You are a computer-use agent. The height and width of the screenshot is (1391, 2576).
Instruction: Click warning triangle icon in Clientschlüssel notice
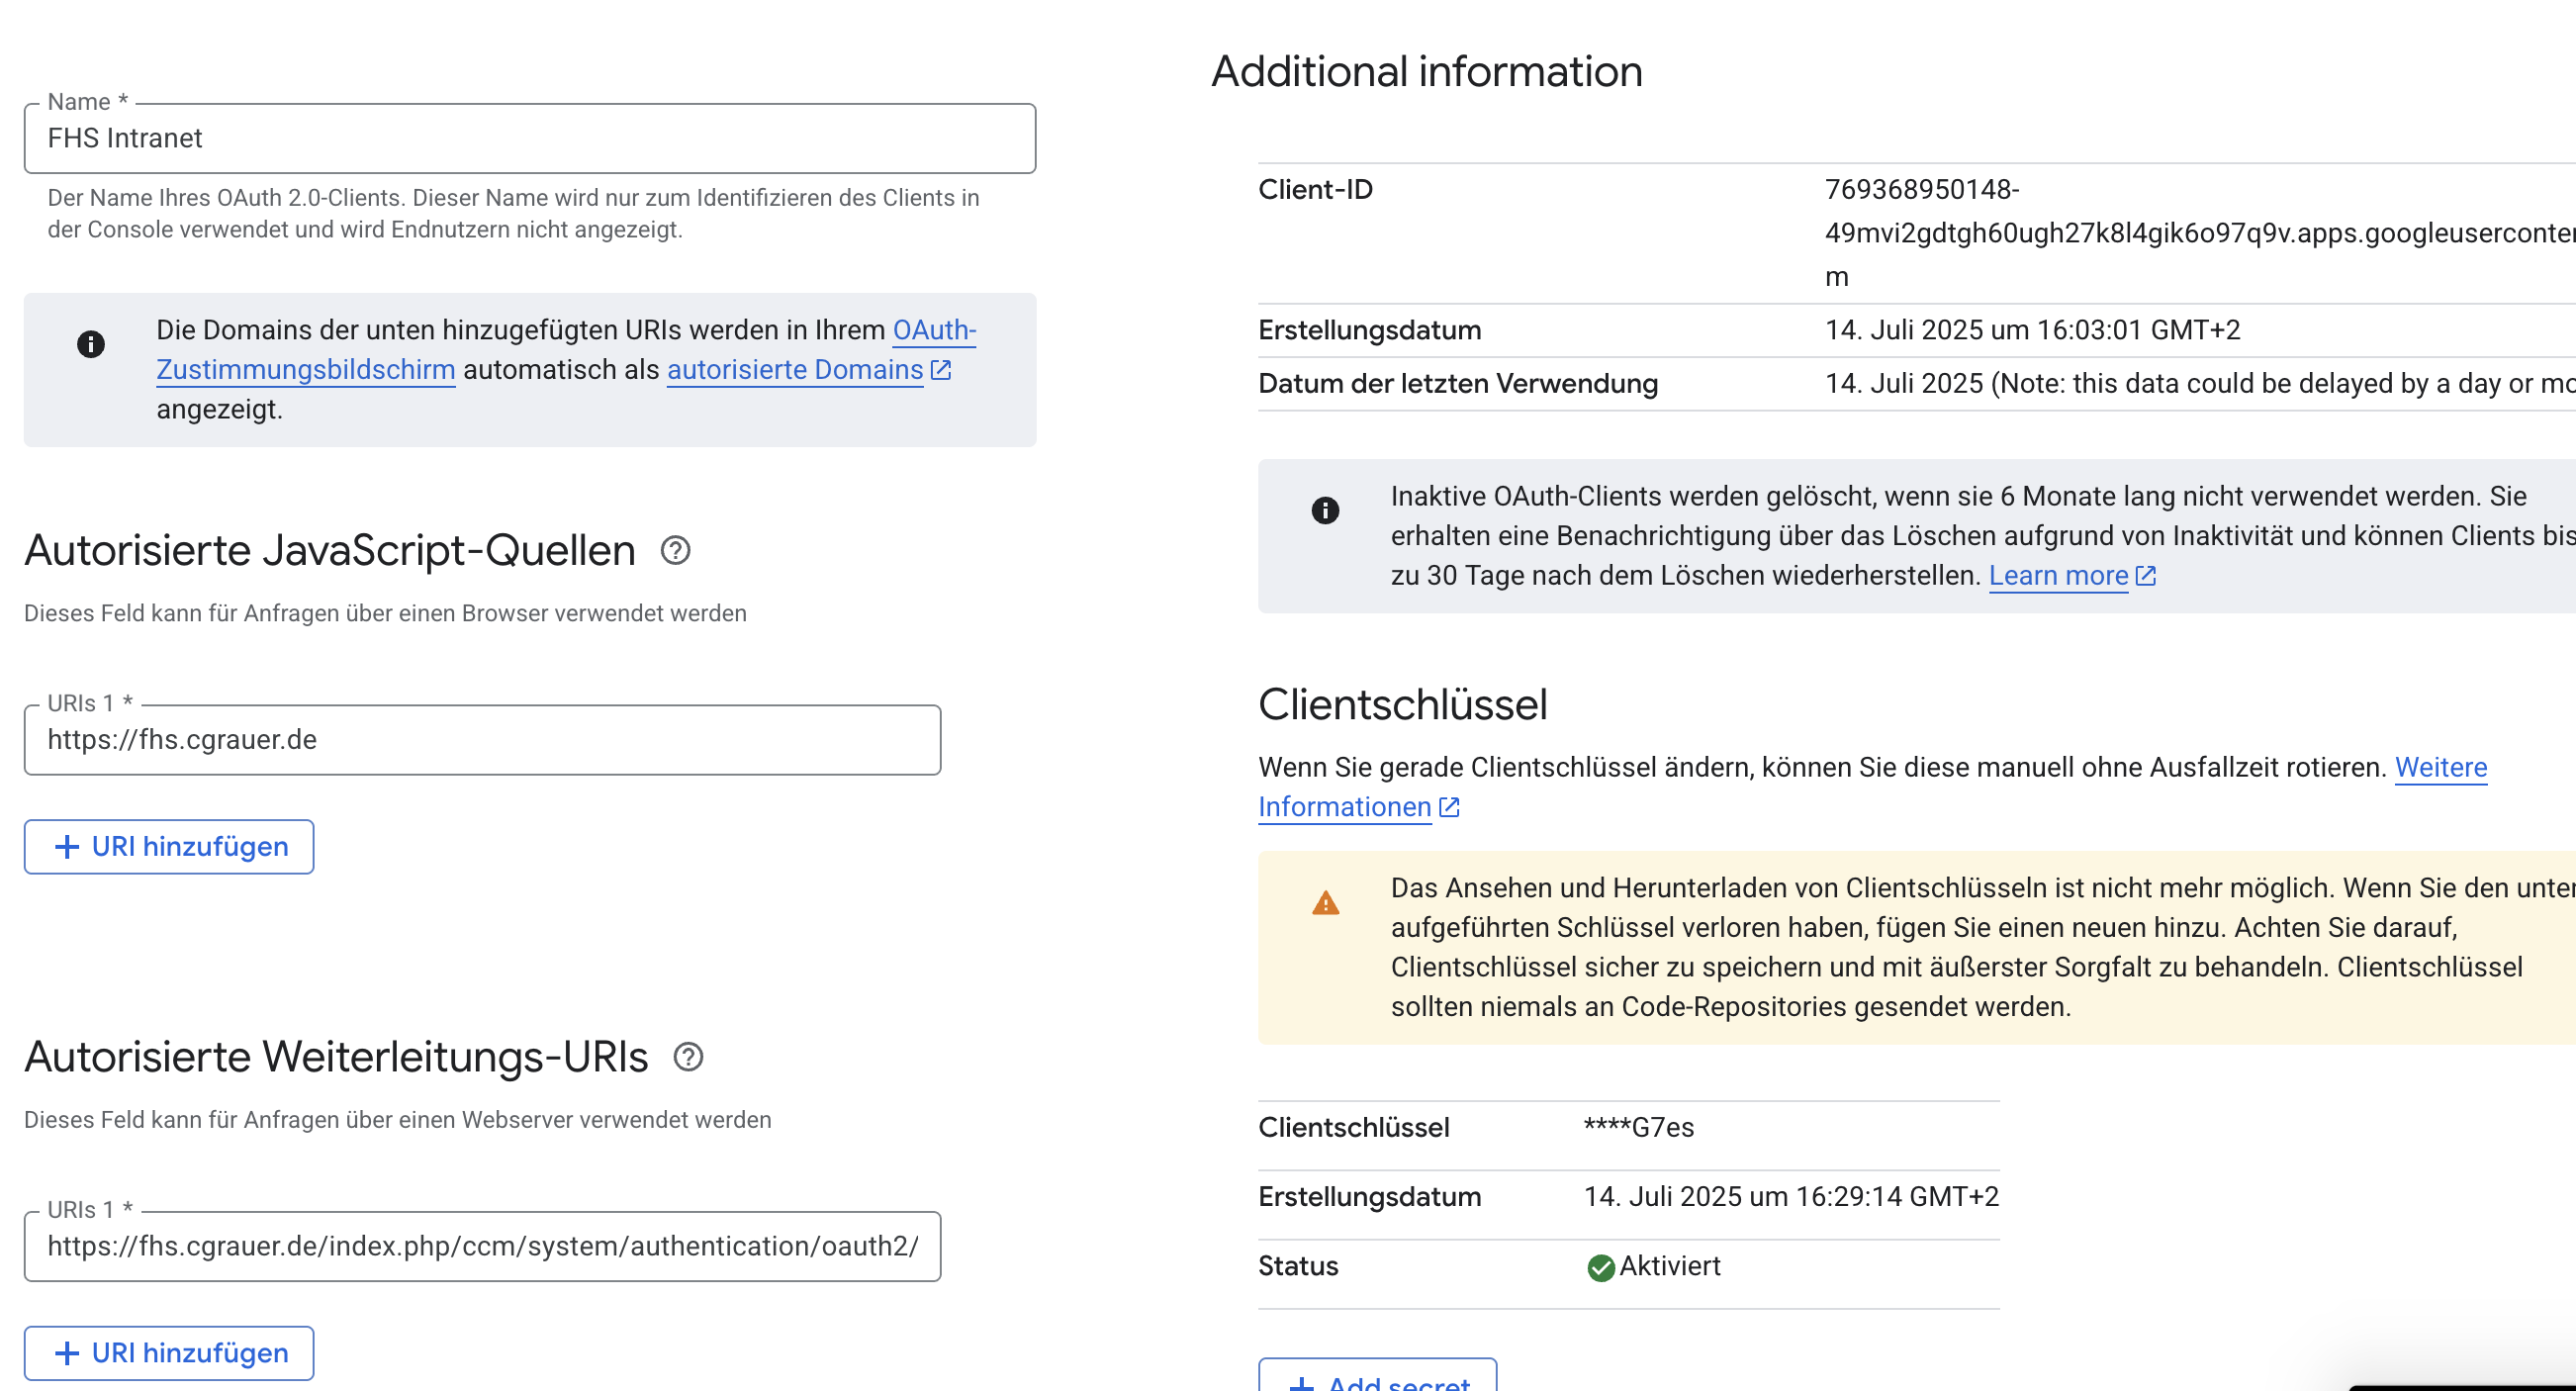(1325, 902)
